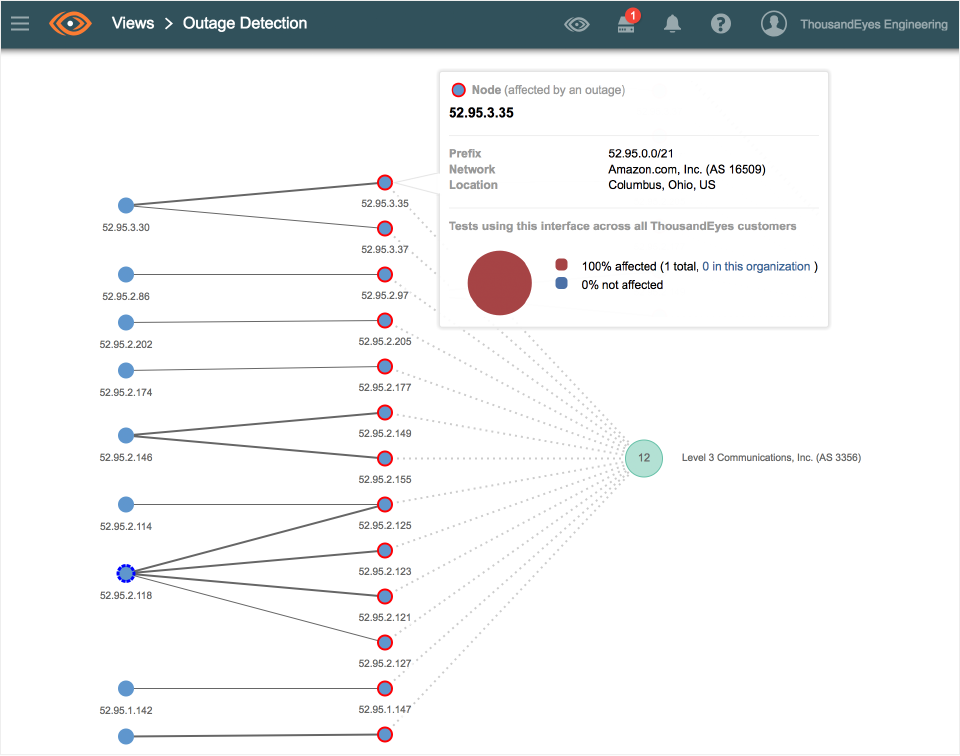Image resolution: width=960 pixels, height=756 pixels.
Task: Click affected node 52.95.3.35
Action: point(385,182)
